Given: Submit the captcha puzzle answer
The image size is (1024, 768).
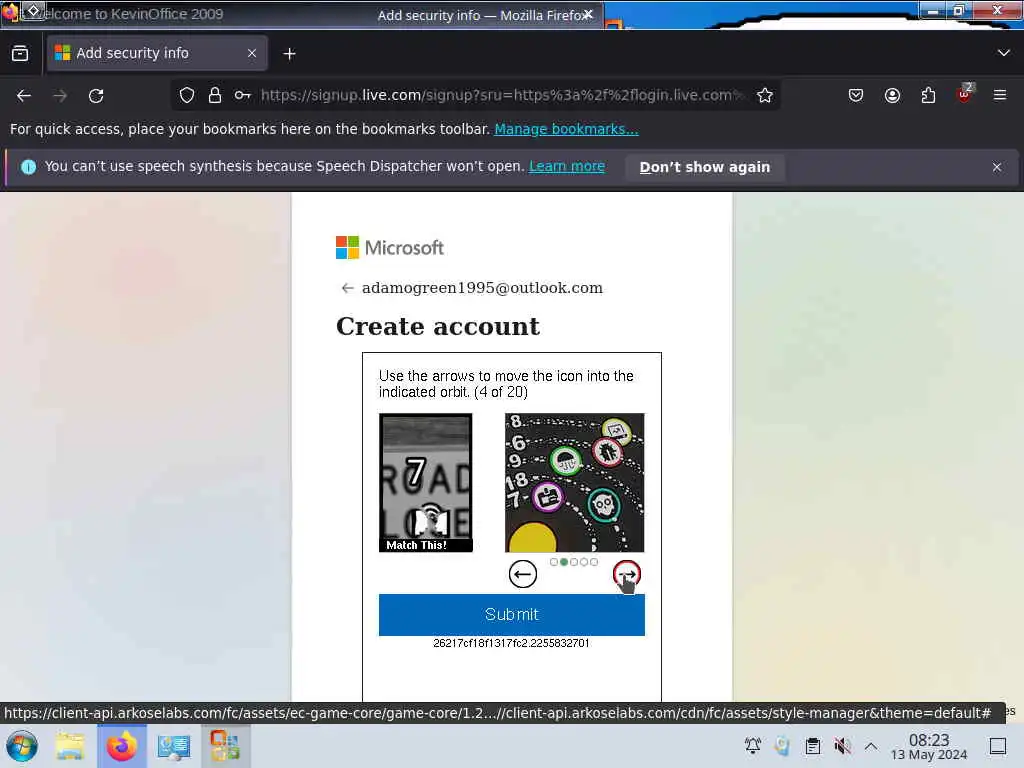Looking at the screenshot, I should (x=512, y=615).
